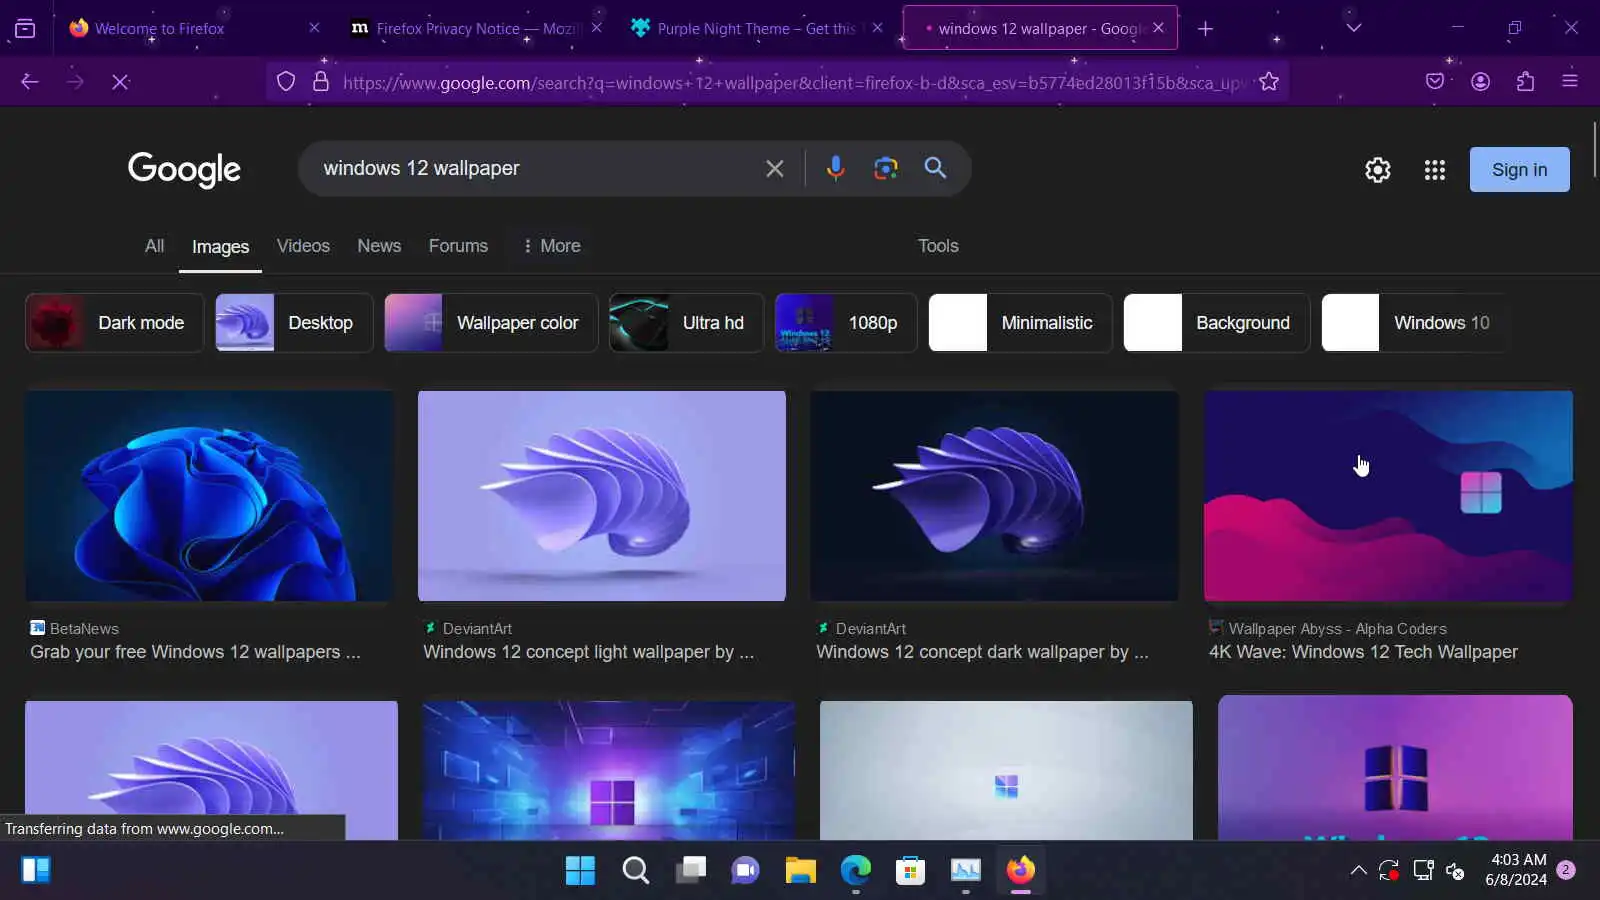List all tabs with the chevron

pos(1354,28)
